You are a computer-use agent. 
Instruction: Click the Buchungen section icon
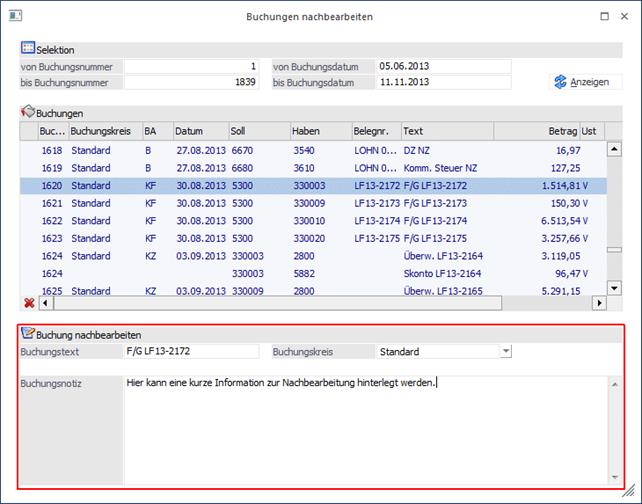(27, 113)
